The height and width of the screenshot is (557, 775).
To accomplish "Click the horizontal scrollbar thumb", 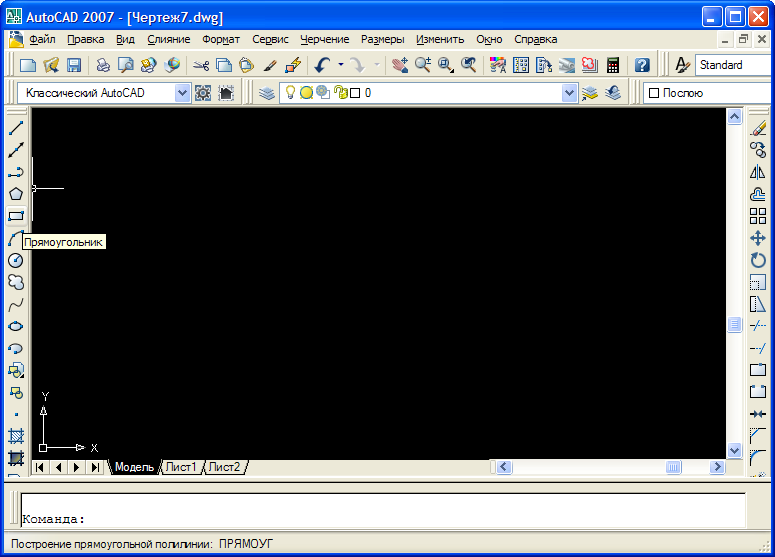I will tap(673, 467).
